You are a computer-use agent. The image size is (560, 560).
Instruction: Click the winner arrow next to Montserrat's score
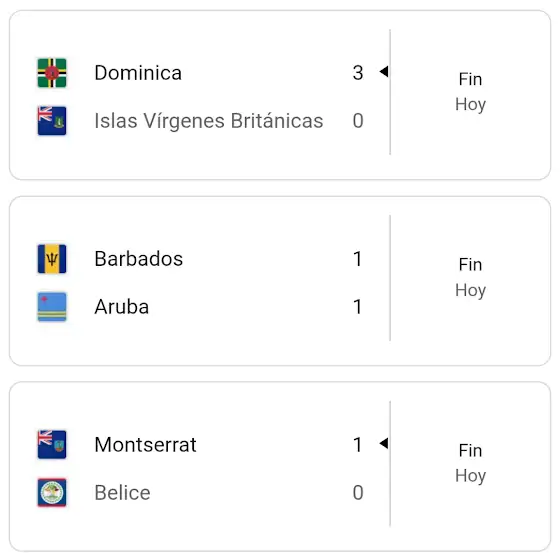[384, 444]
